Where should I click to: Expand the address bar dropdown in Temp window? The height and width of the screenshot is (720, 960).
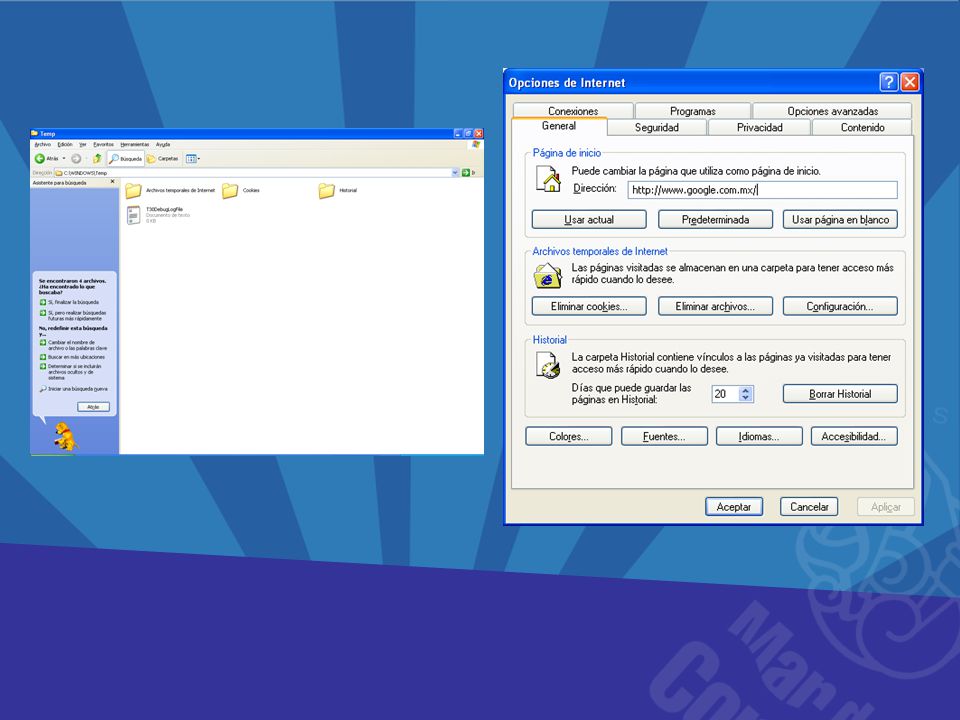(x=455, y=173)
